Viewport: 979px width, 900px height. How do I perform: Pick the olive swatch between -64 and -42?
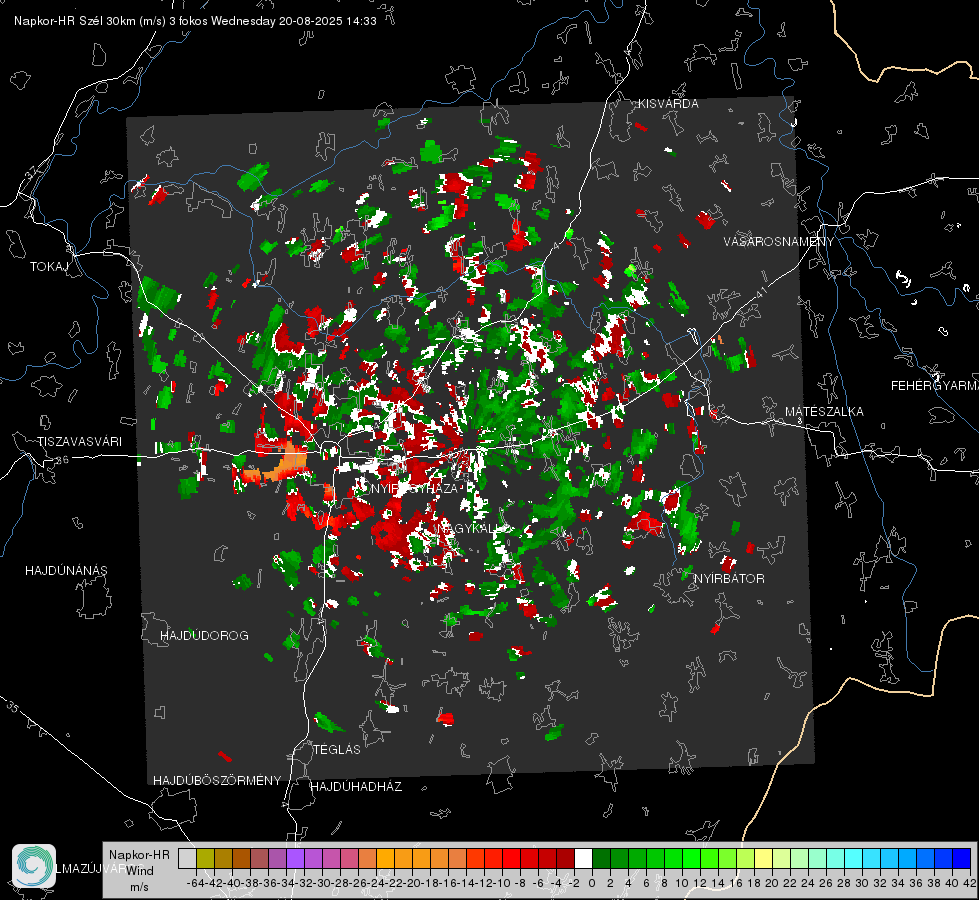coord(205,858)
